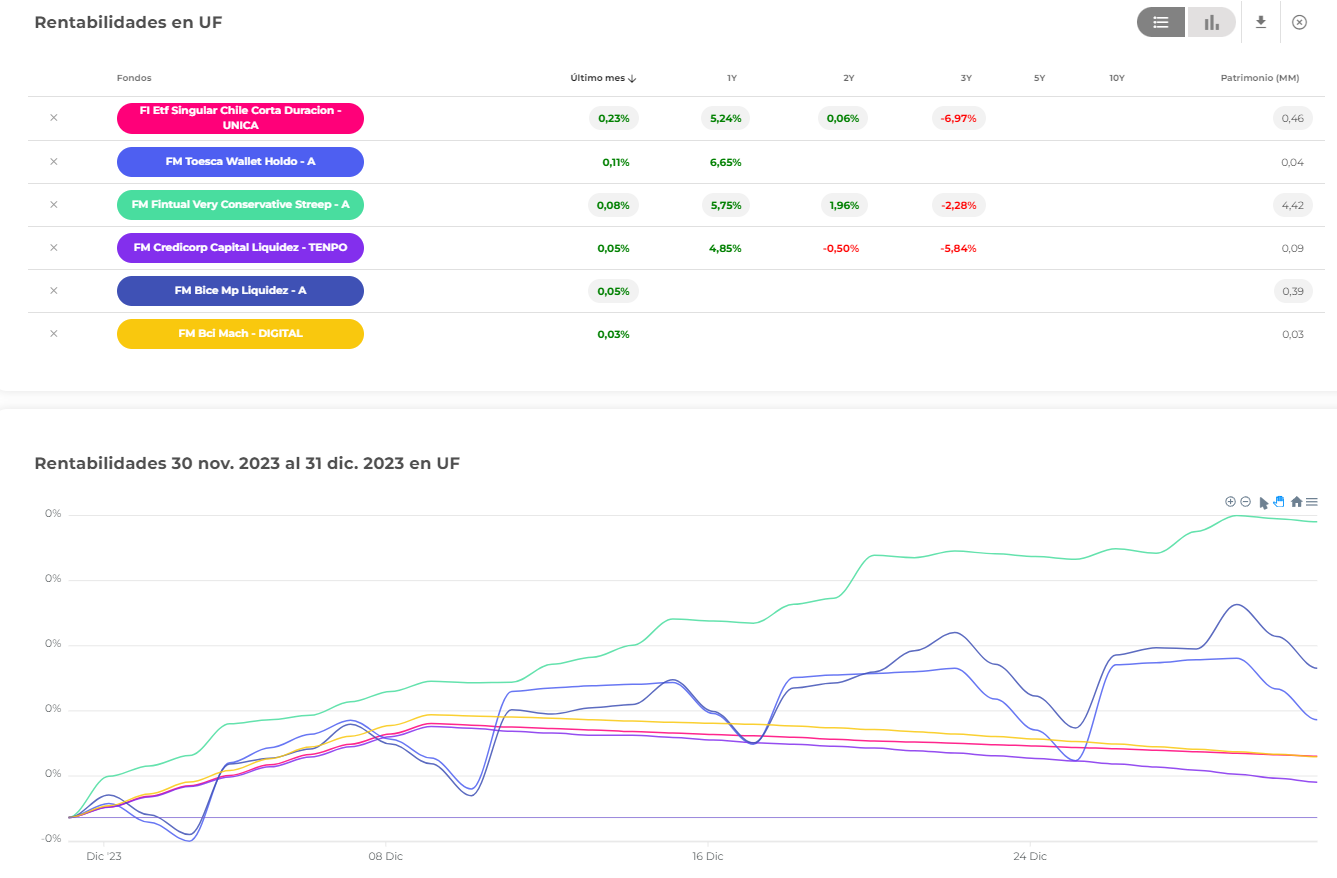The width and height of the screenshot is (1337, 878).
Task: Remove FI Etf Singular Chile fund row
Action: [54, 118]
